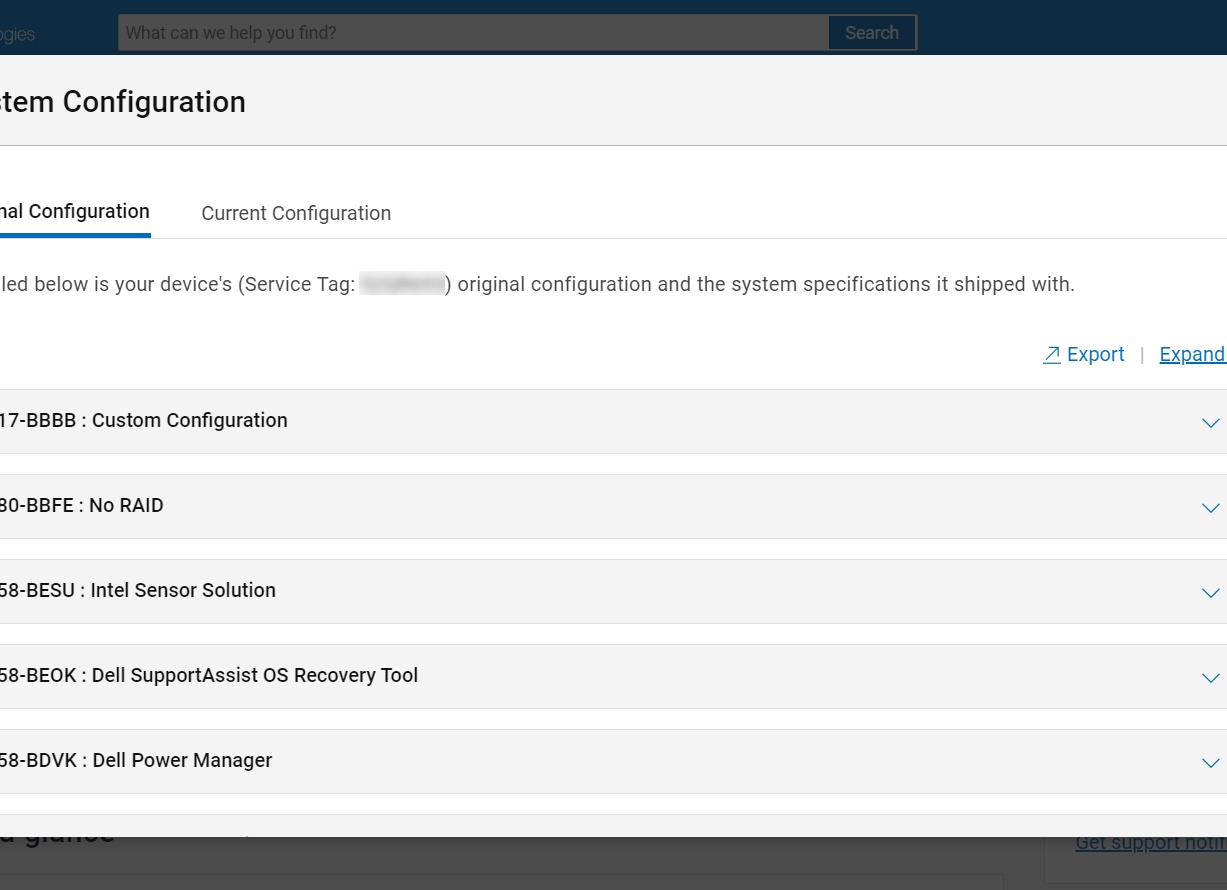1227x890 pixels.
Task: Switch to the Current Configuration tab
Action: [296, 213]
